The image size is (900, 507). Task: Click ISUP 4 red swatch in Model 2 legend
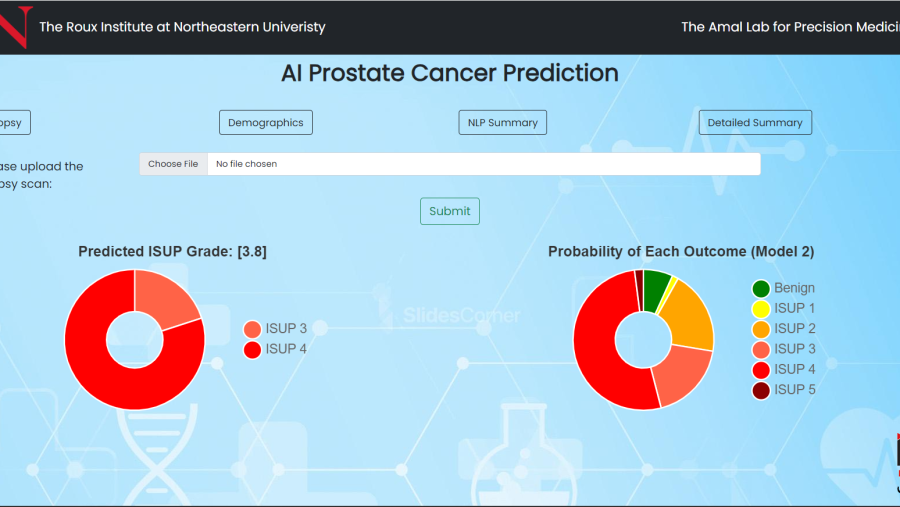pos(761,370)
